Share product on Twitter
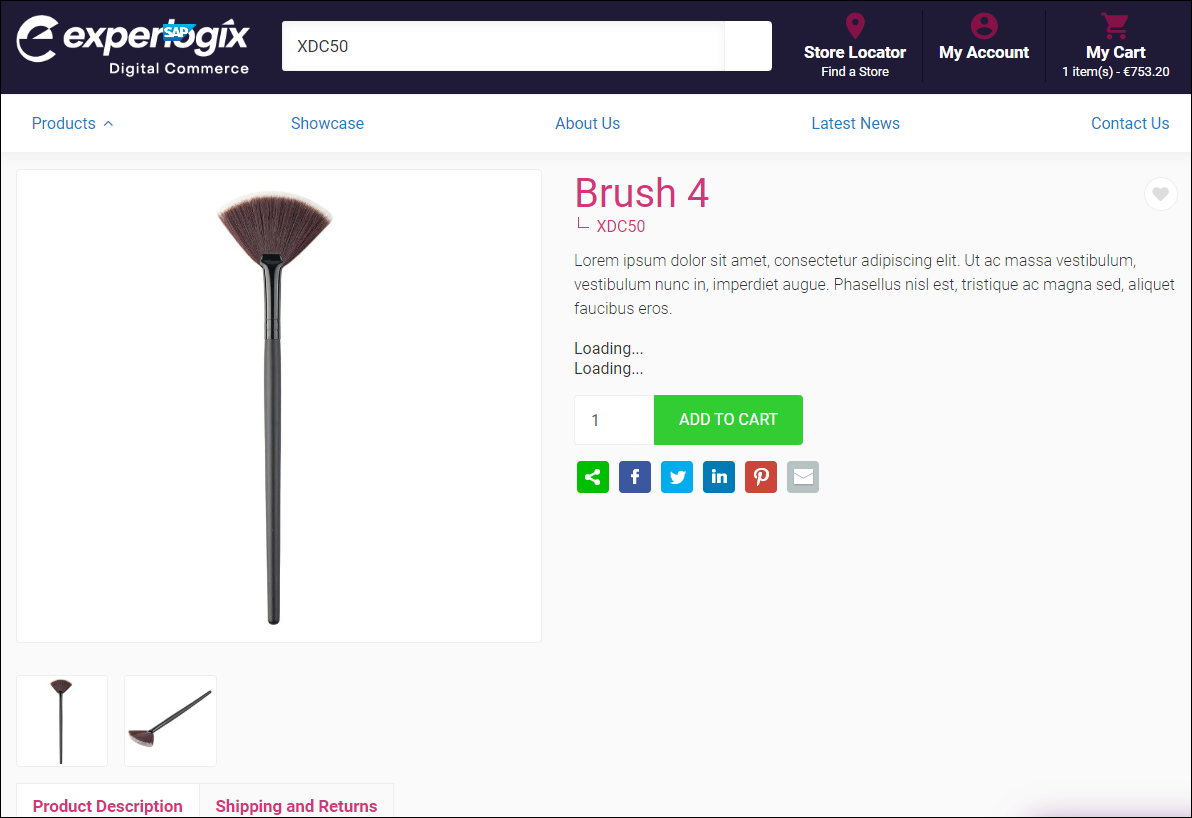The height and width of the screenshot is (818, 1192). coord(677,477)
